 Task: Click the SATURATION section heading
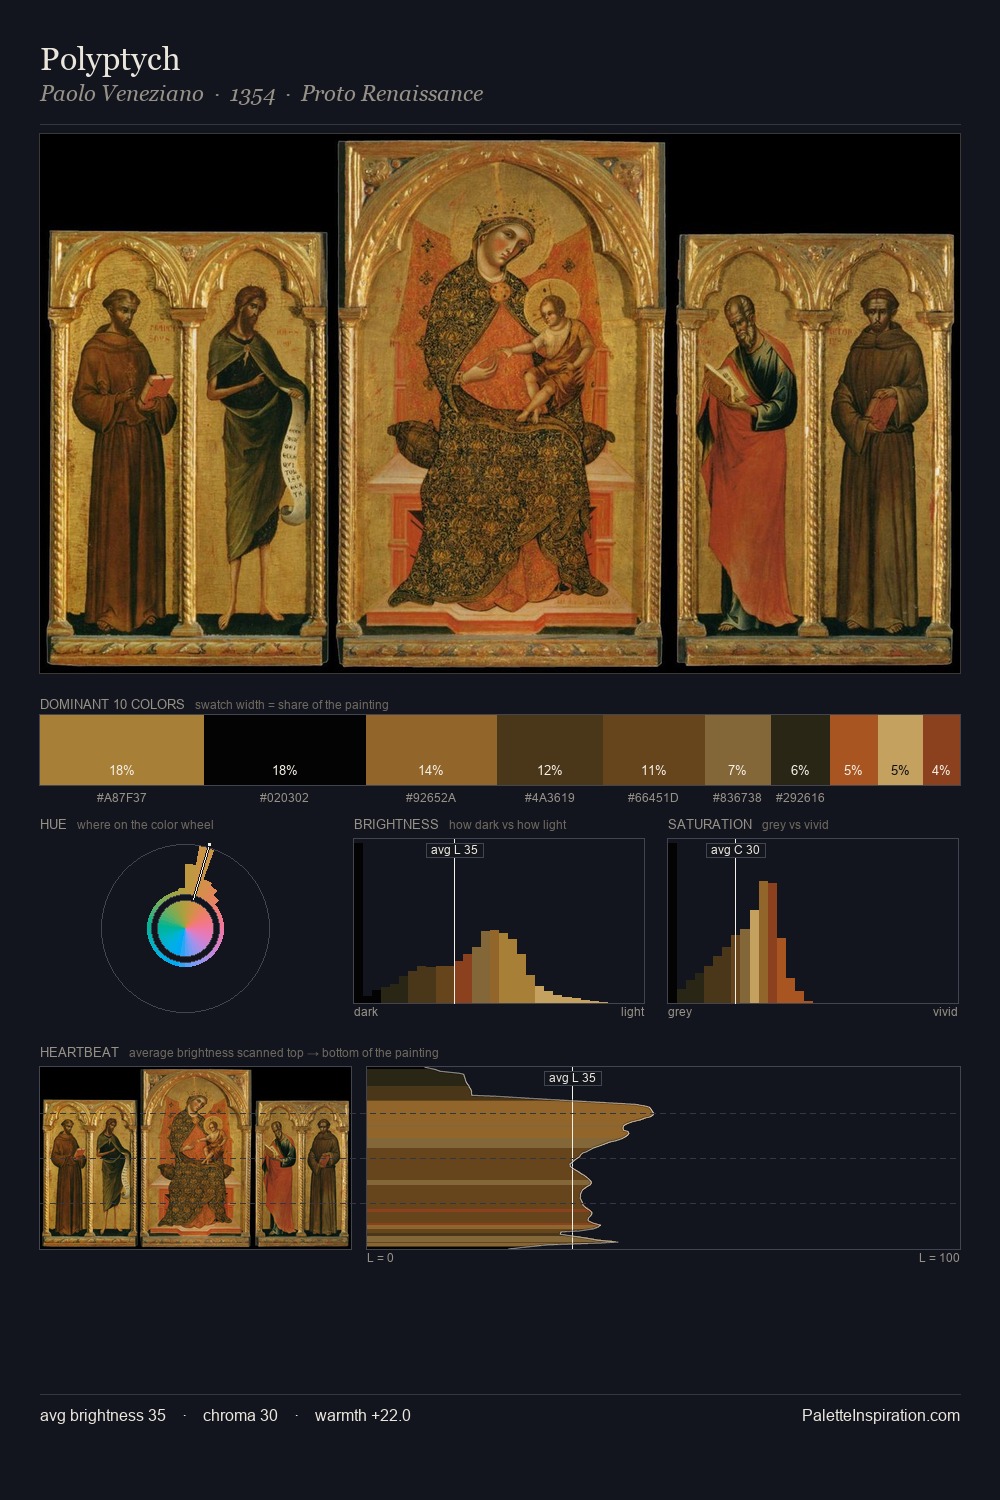[x=710, y=824]
